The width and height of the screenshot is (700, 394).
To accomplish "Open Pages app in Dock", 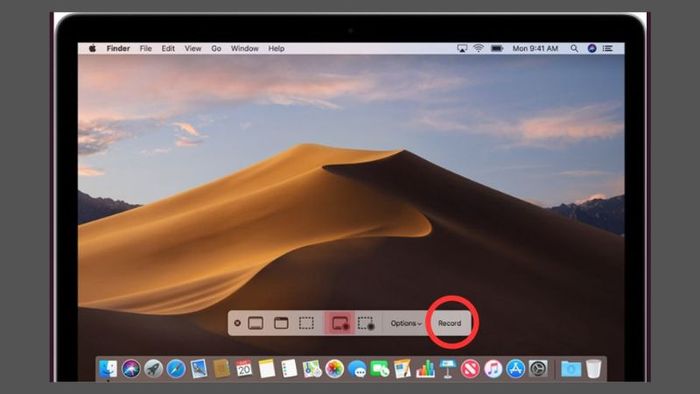I will [402, 369].
